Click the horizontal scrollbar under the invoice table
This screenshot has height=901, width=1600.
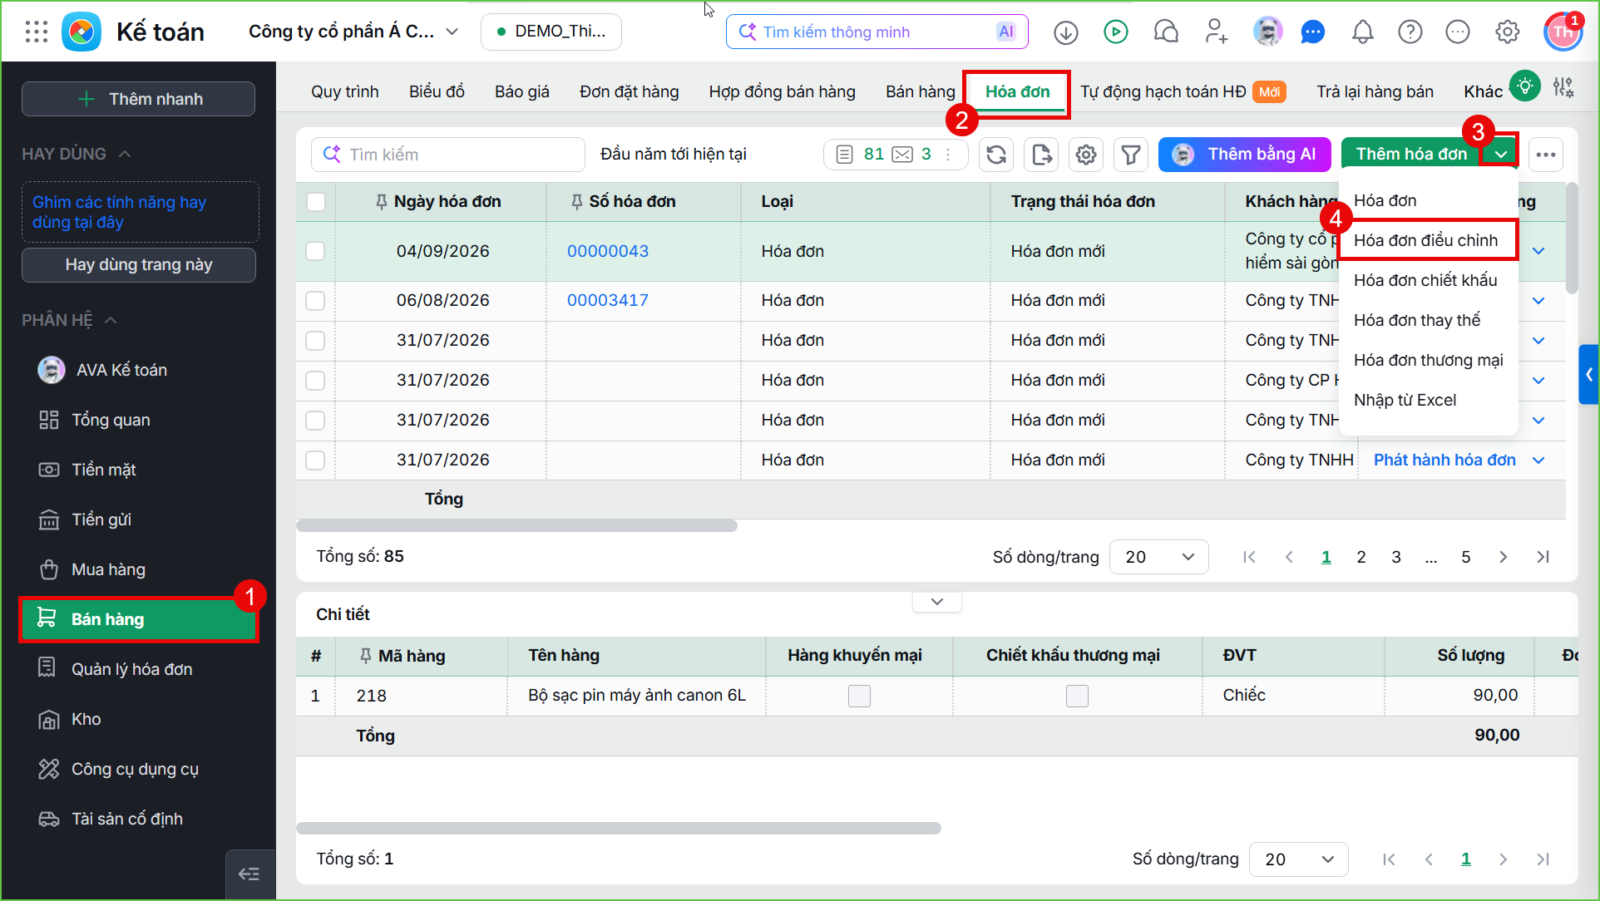[x=517, y=526]
